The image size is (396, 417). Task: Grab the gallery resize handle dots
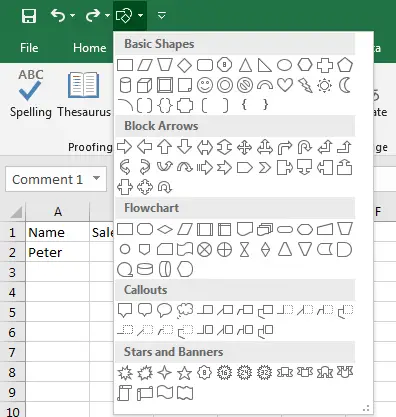[x=366, y=408]
